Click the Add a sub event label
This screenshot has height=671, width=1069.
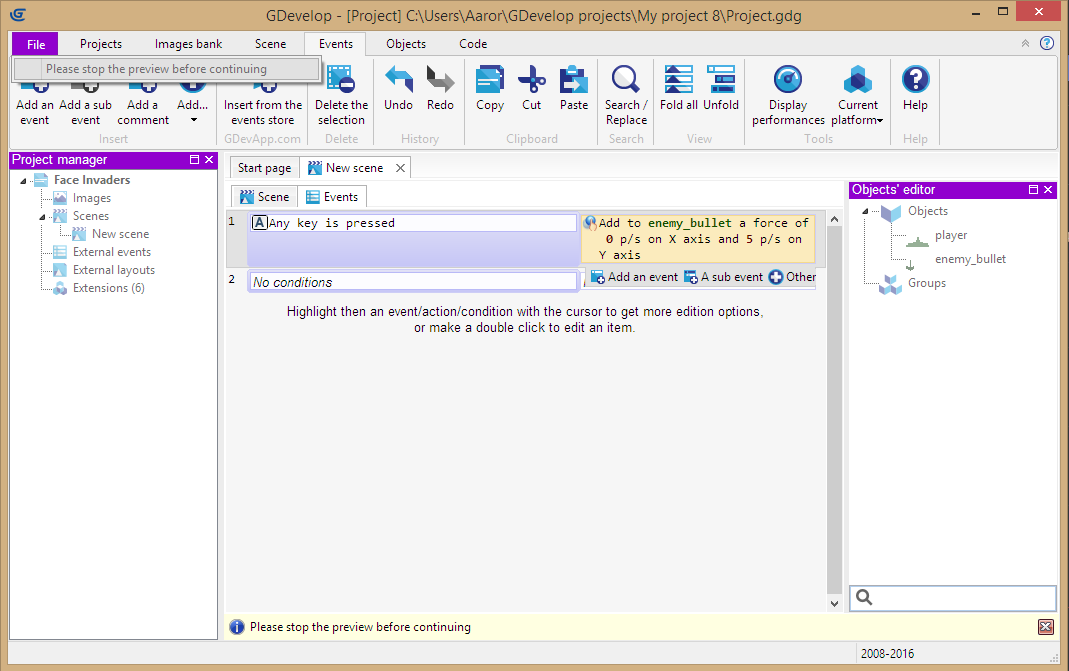click(85, 112)
